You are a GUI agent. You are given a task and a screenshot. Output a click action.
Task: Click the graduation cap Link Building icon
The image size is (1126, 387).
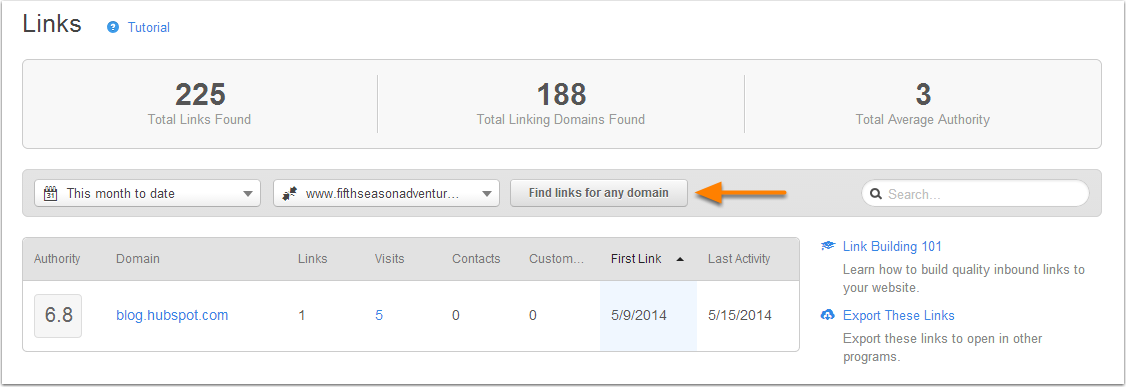(828, 246)
